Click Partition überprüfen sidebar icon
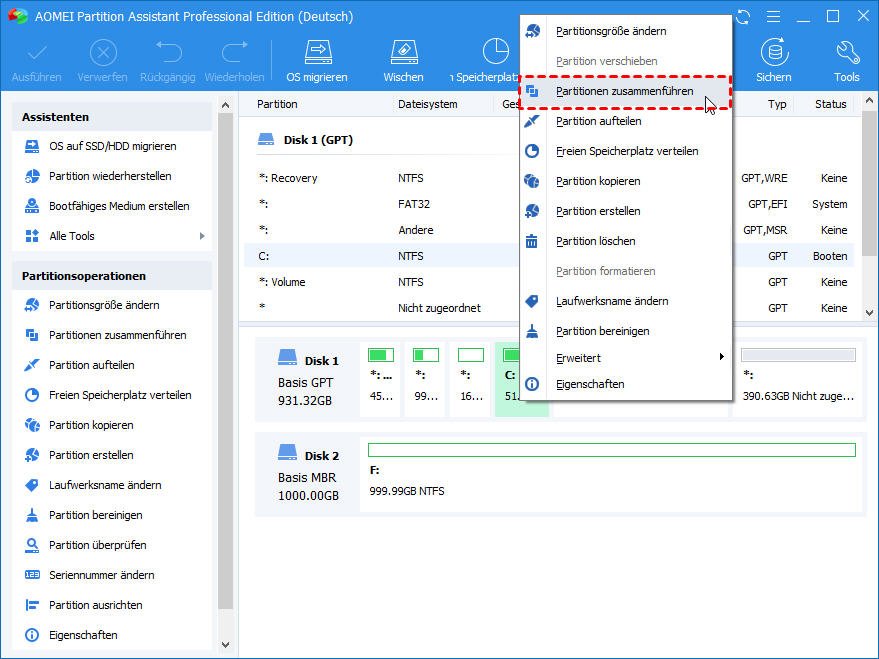The width and height of the screenshot is (879, 659). [32, 545]
